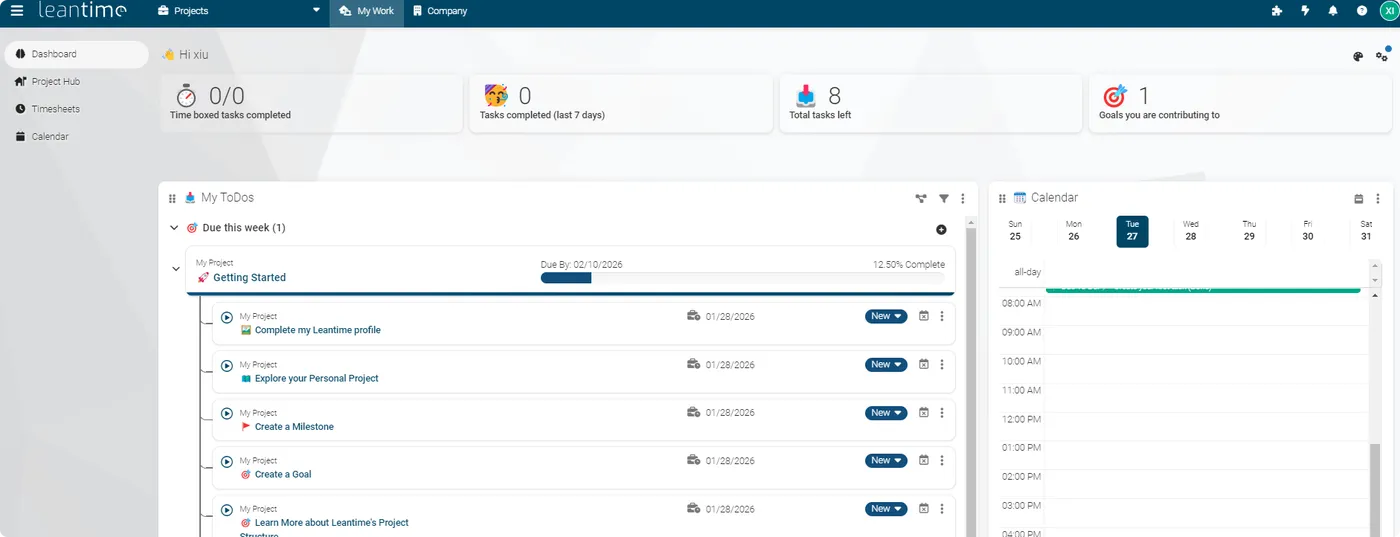Screen dimensions: 1400x537
Task: Open dashboard settings gears icon
Action: pyautogui.click(x=1382, y=57)
